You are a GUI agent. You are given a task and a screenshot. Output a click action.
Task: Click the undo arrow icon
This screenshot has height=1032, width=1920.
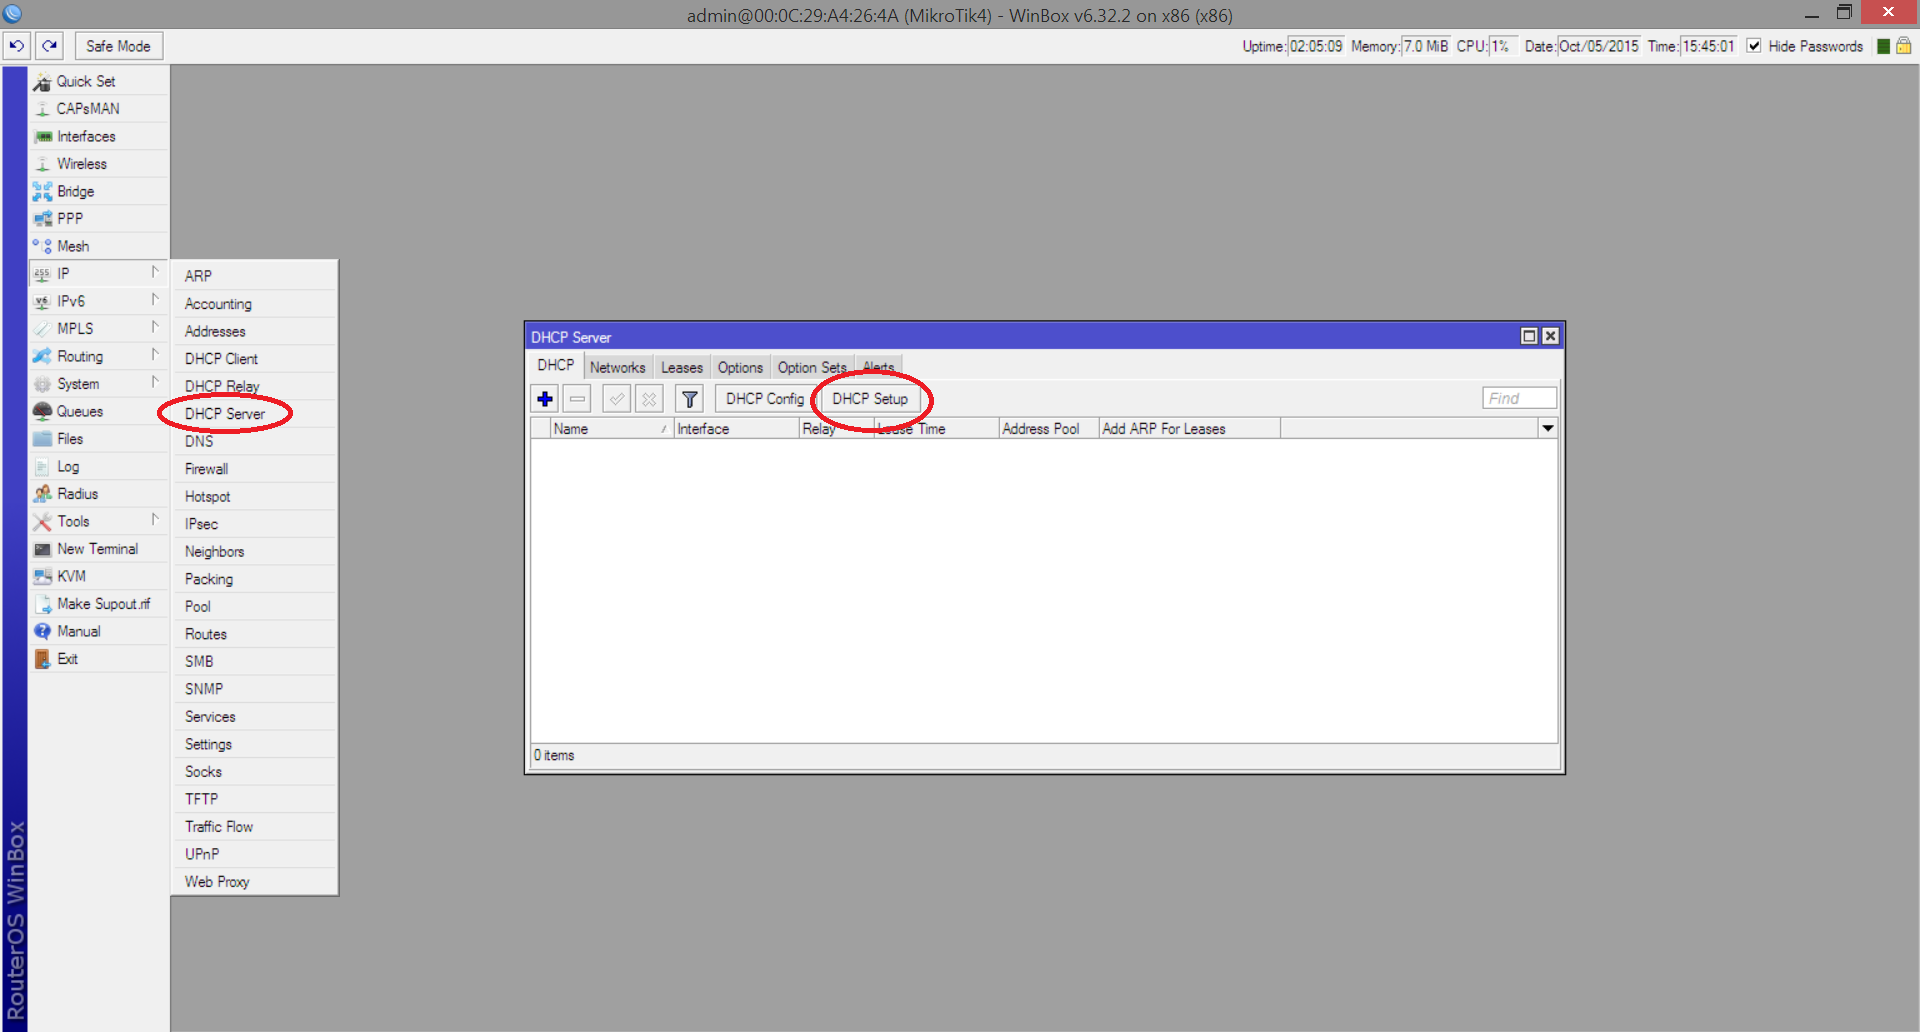[17, 46]
